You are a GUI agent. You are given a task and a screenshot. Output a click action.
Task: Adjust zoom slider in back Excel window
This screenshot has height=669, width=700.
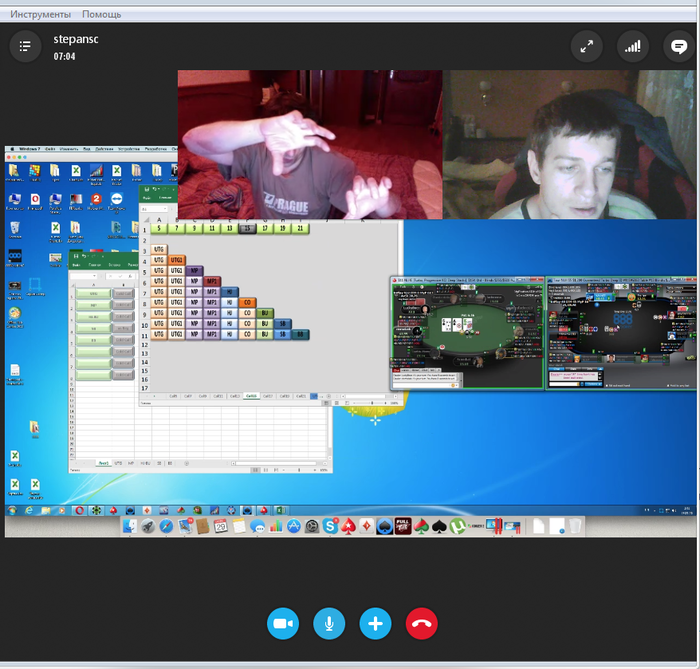[x=299, y=470]
